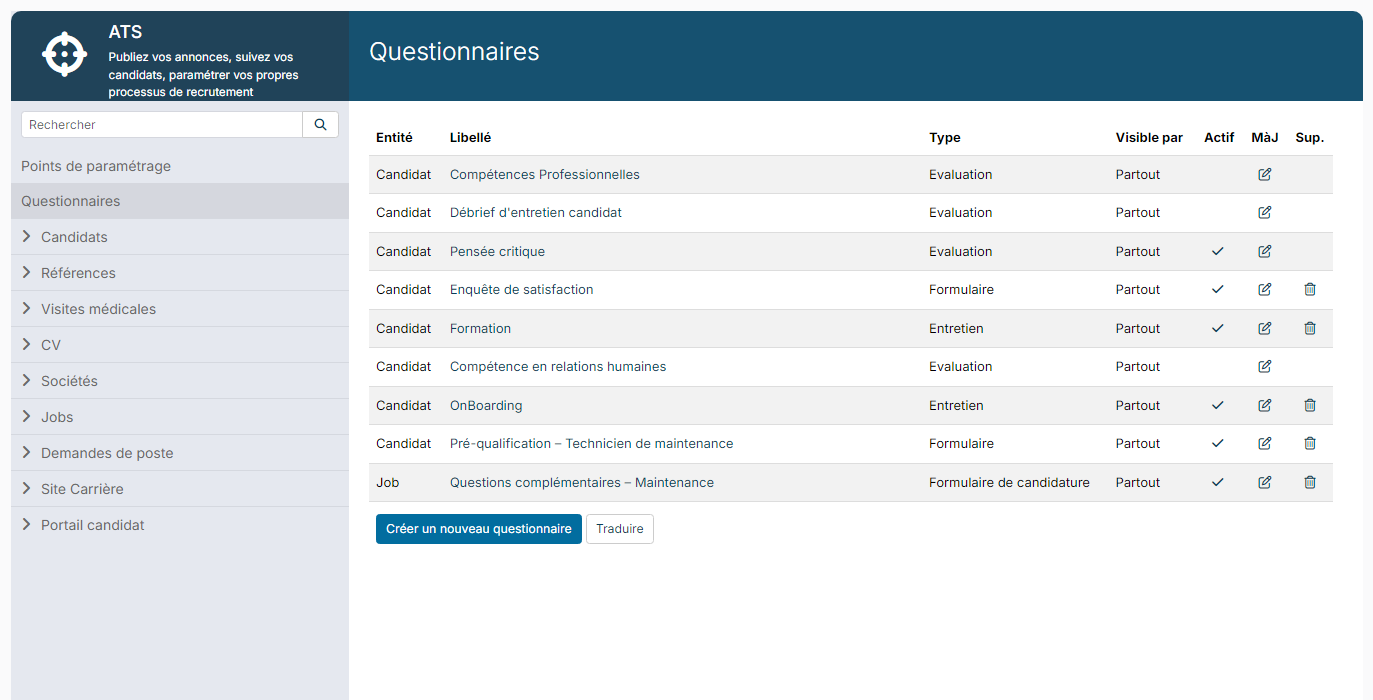
Task: Edit Pré-qualification – Technicien de maintenance
Action: coord(1265,444)
